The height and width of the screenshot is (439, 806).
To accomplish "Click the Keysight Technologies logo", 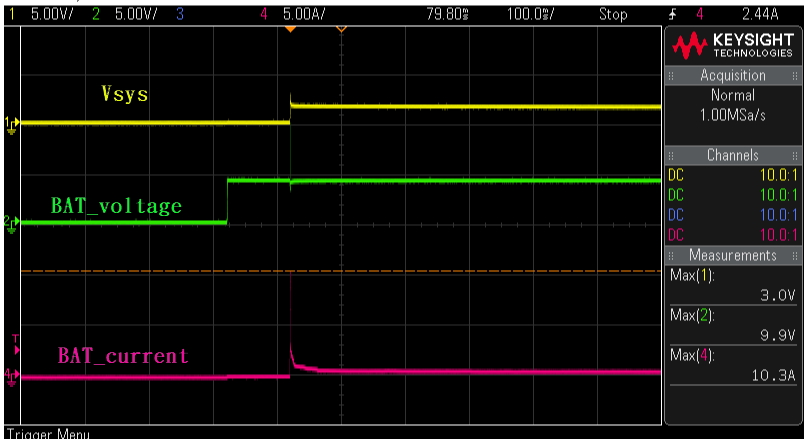I will 733,45.
